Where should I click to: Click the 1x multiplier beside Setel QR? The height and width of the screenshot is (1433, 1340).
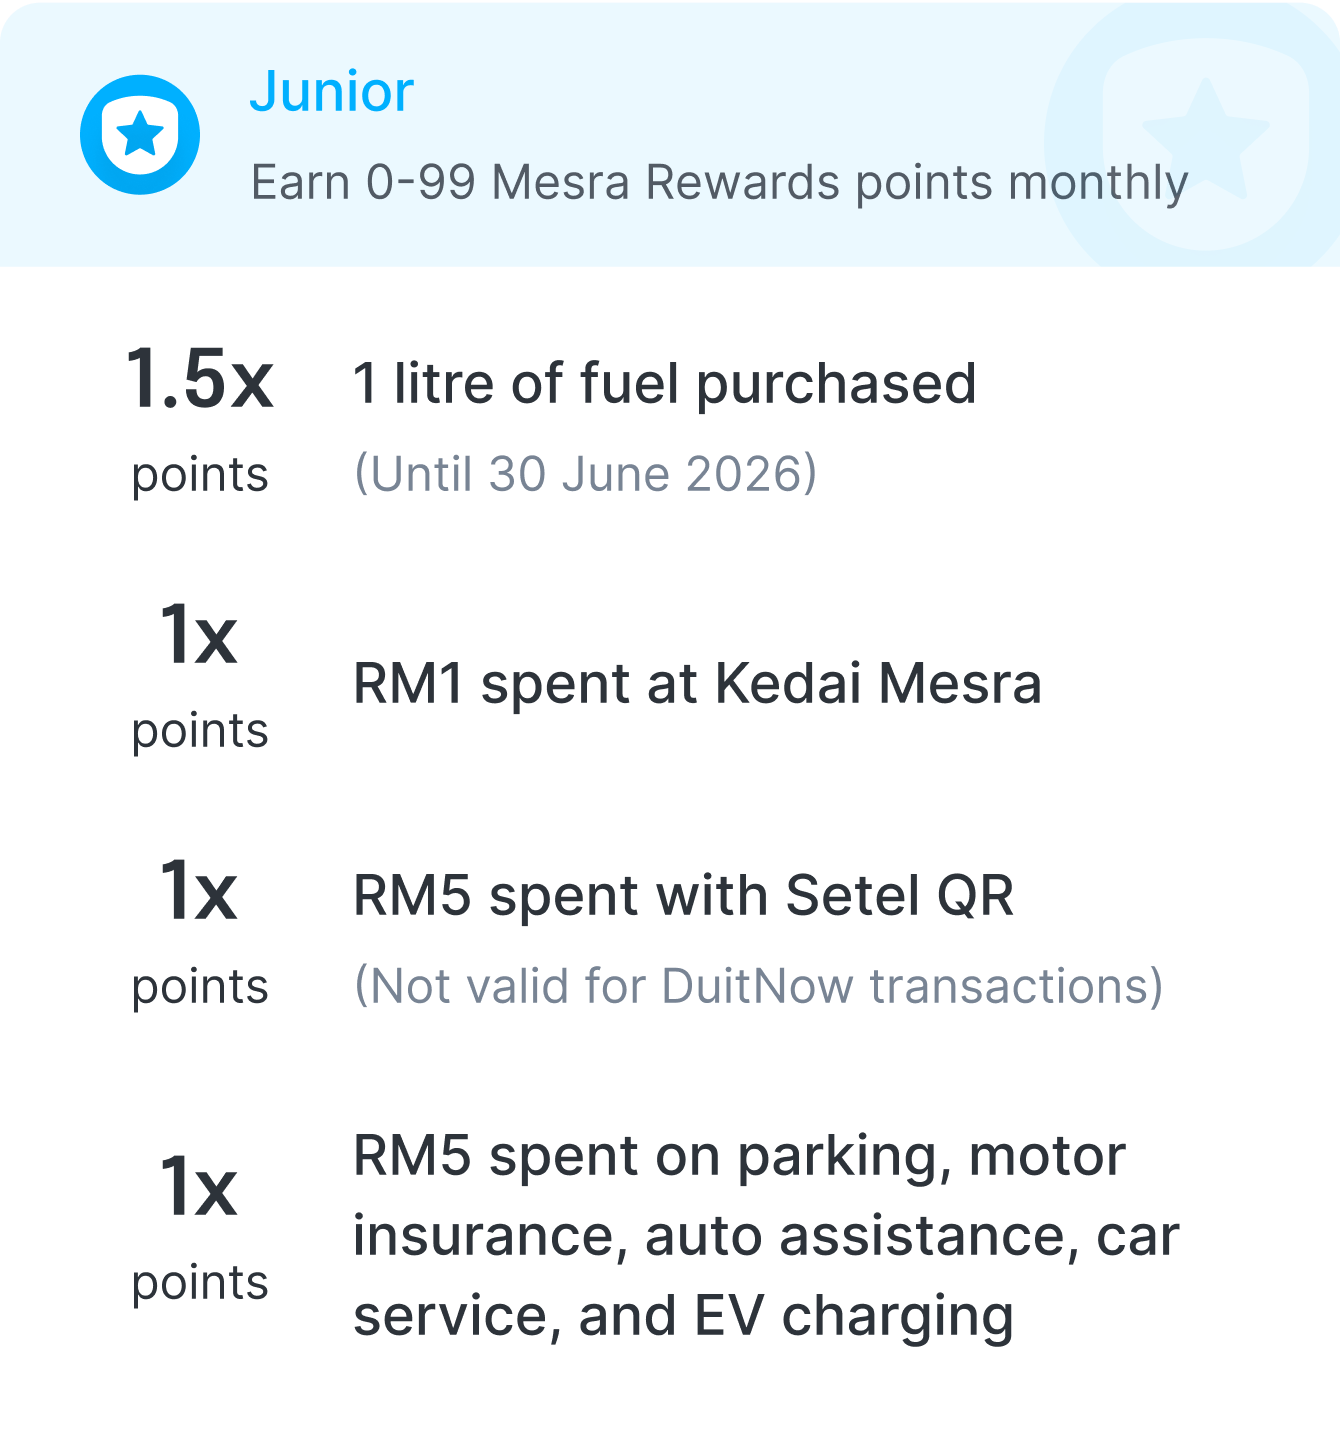199,891
